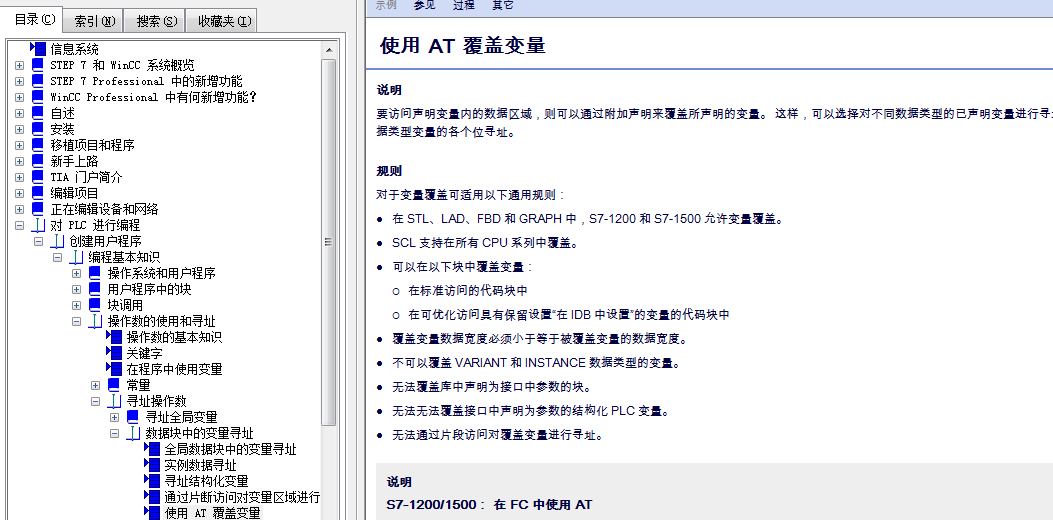Collapse the 创建用户程序 node

pyautogui.click(x=38, y=241)
